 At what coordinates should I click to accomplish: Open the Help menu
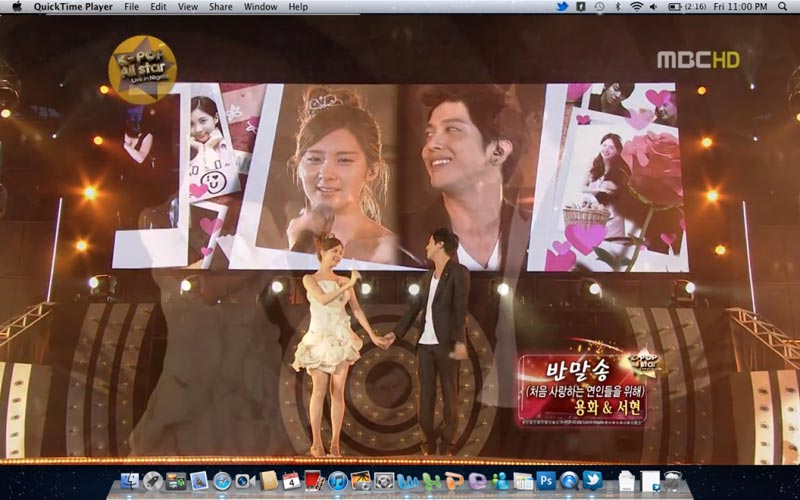(298, 7)
